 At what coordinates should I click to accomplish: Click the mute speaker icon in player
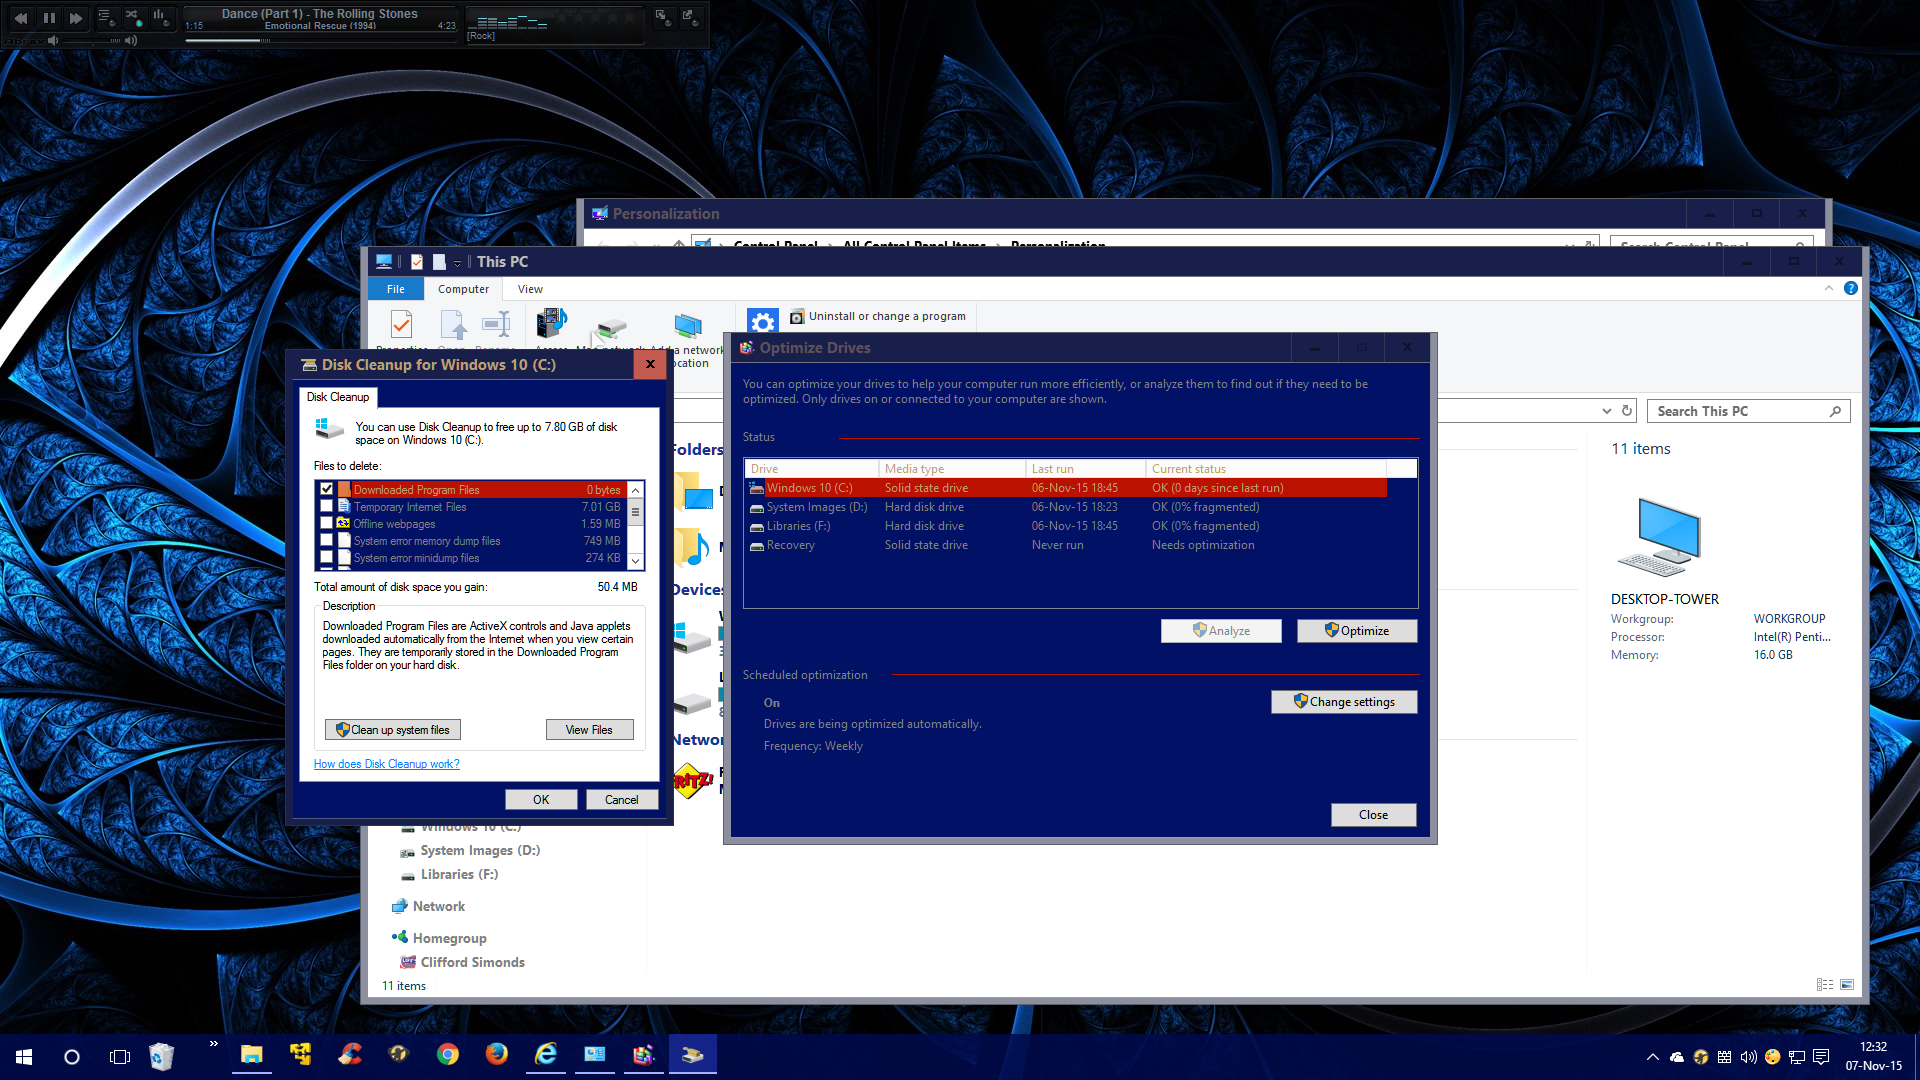point(53,41)
